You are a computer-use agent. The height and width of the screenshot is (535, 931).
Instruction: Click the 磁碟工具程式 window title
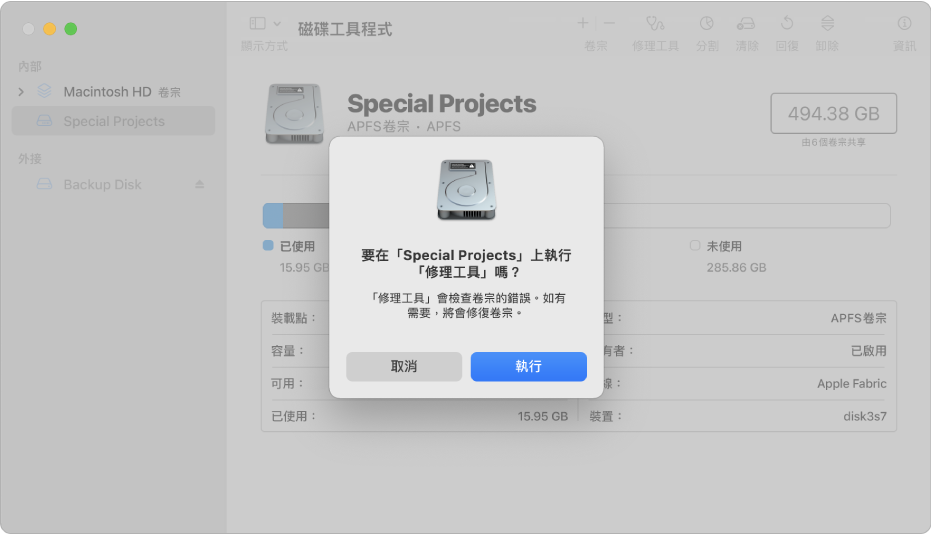click(345, 29)
